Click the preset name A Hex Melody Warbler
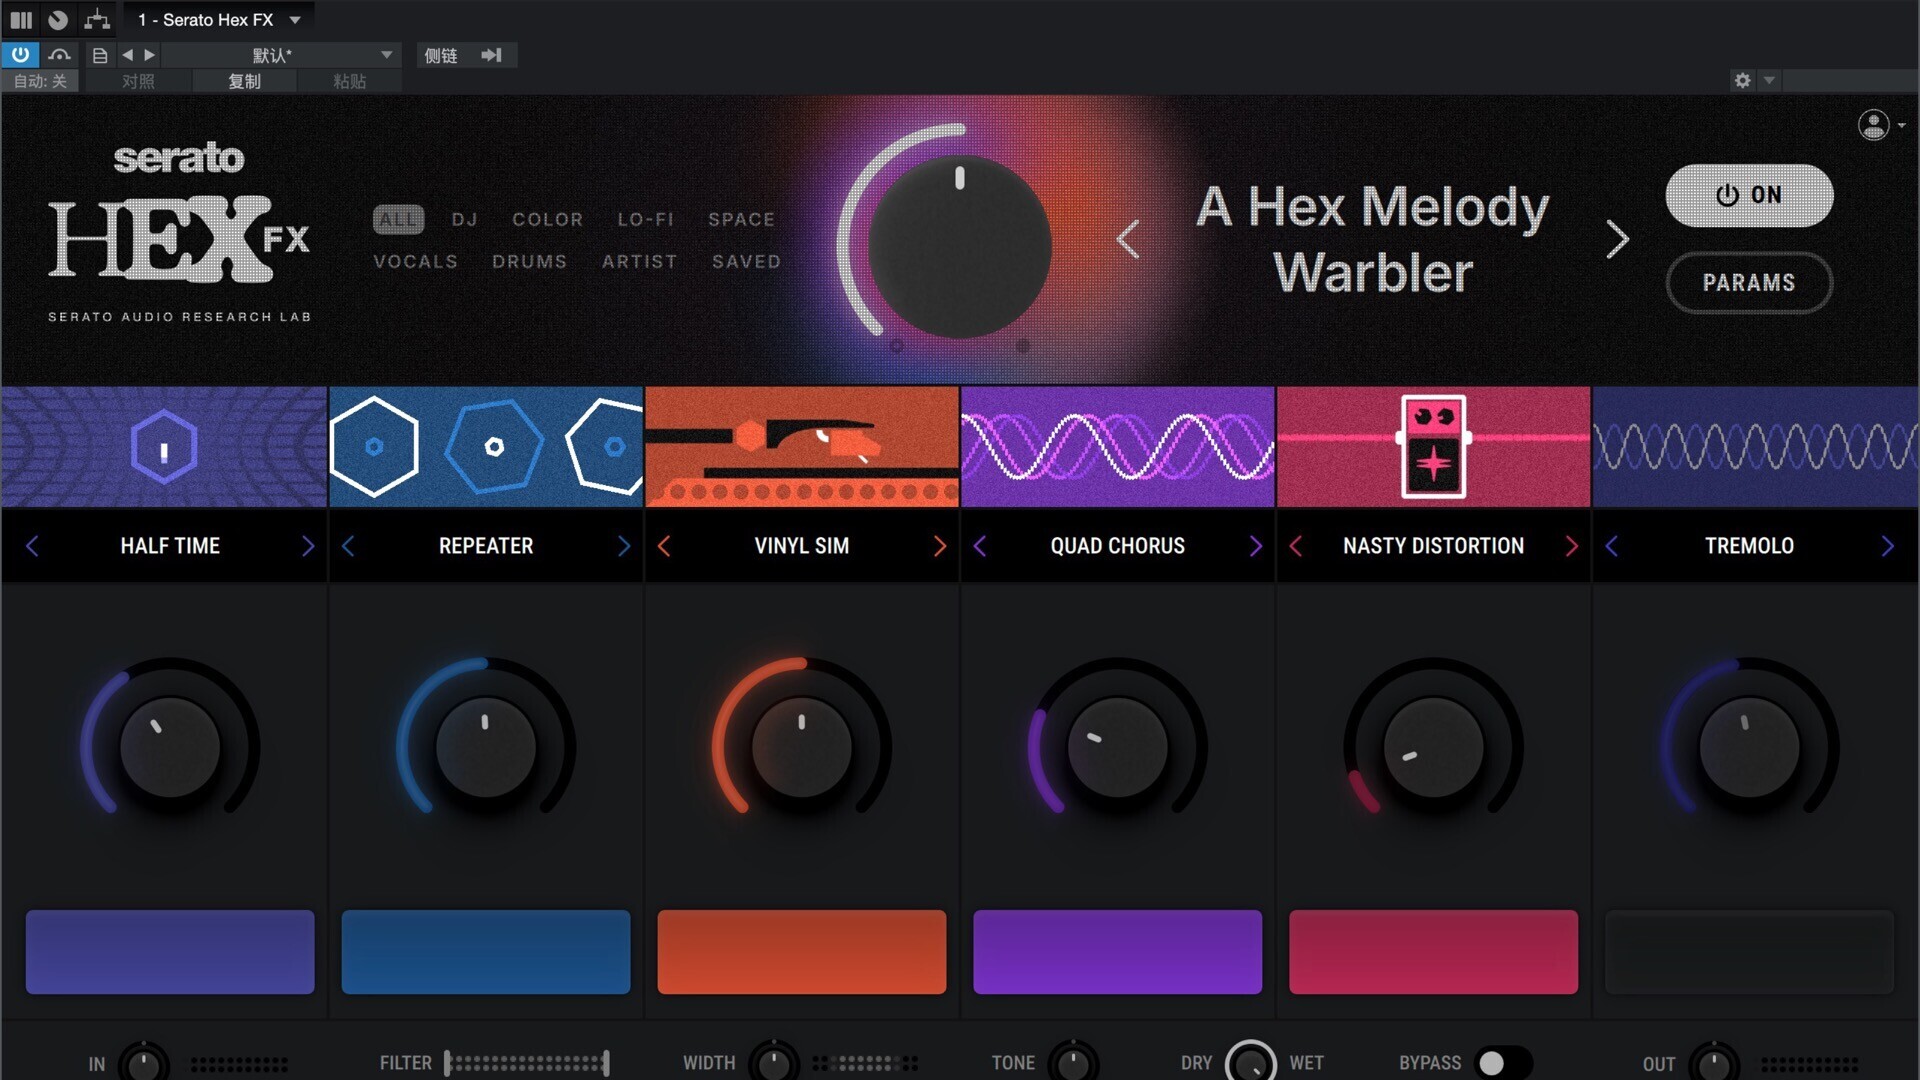Screen dimensions: 1920x1080 (1373, 239)
